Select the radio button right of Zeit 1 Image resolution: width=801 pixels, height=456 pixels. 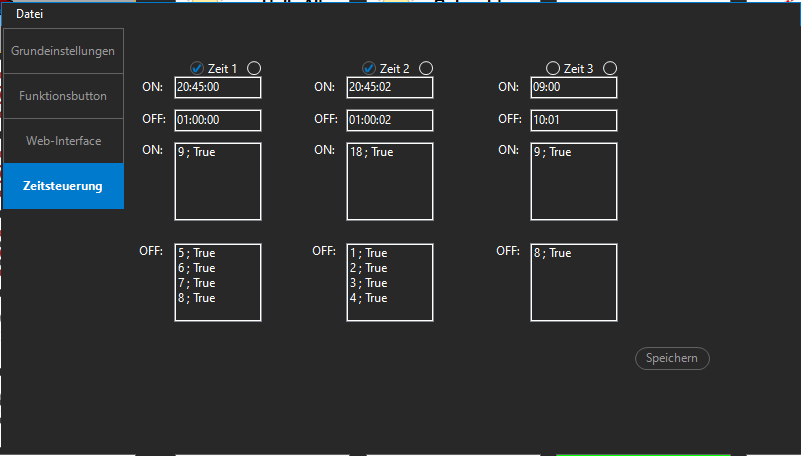(x=254, y=68)
